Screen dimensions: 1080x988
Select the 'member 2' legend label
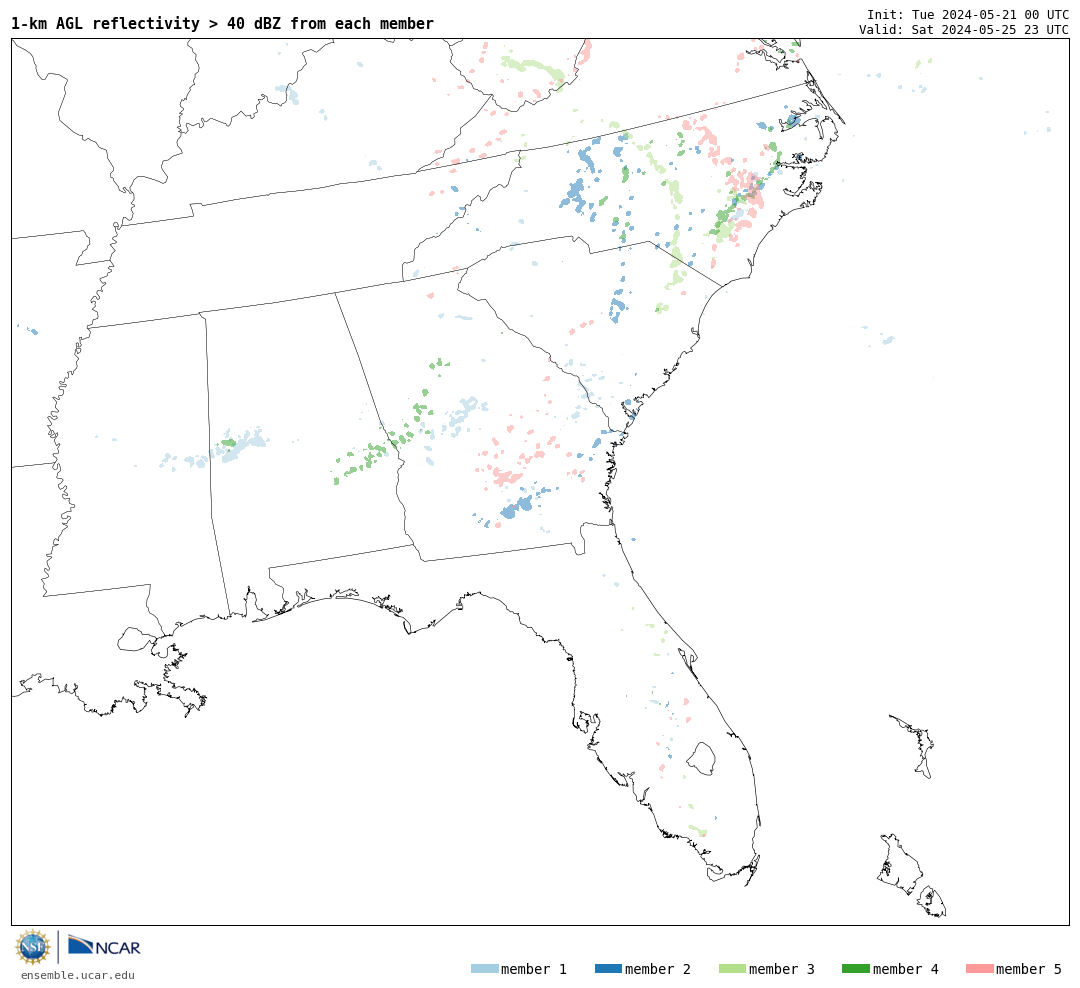coord(658,969)
